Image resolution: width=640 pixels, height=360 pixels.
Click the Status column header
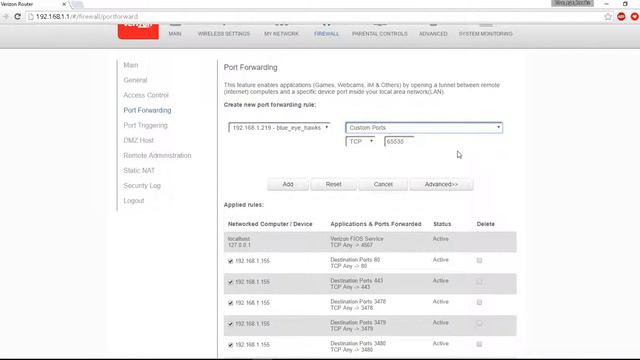(442, 224)
